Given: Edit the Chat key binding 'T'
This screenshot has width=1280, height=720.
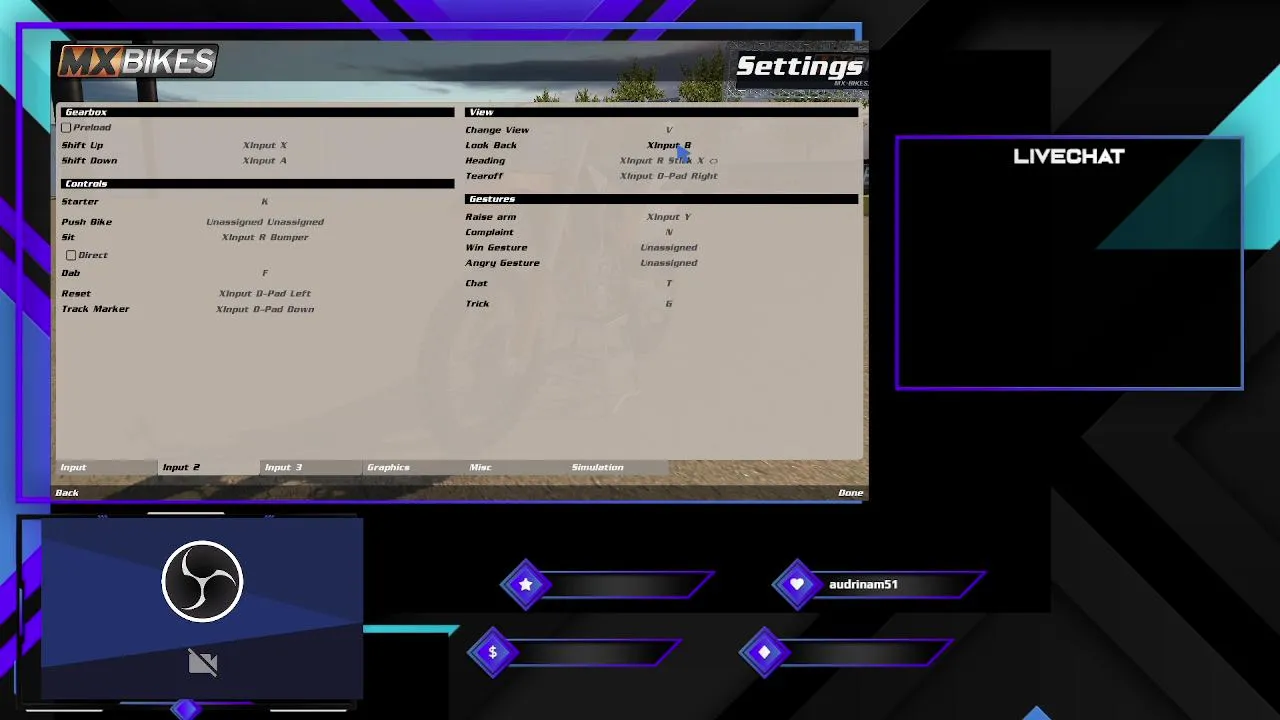Looking at the screenshot, I should [669, 283].
